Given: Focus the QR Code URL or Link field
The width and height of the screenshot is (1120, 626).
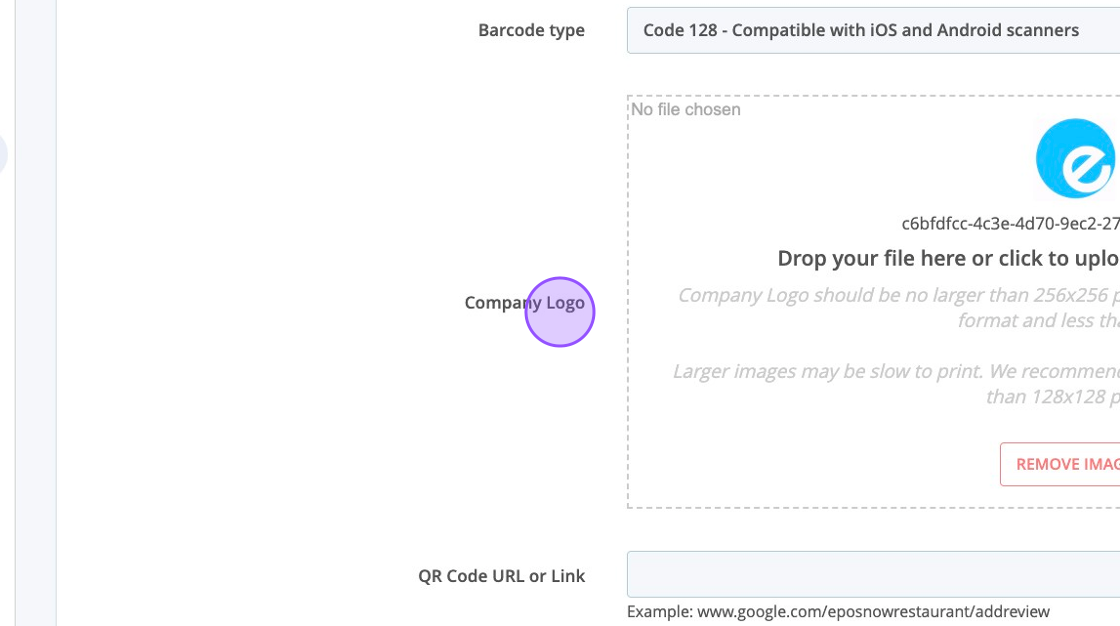Looking at the screenshot, I should [872, 575].
